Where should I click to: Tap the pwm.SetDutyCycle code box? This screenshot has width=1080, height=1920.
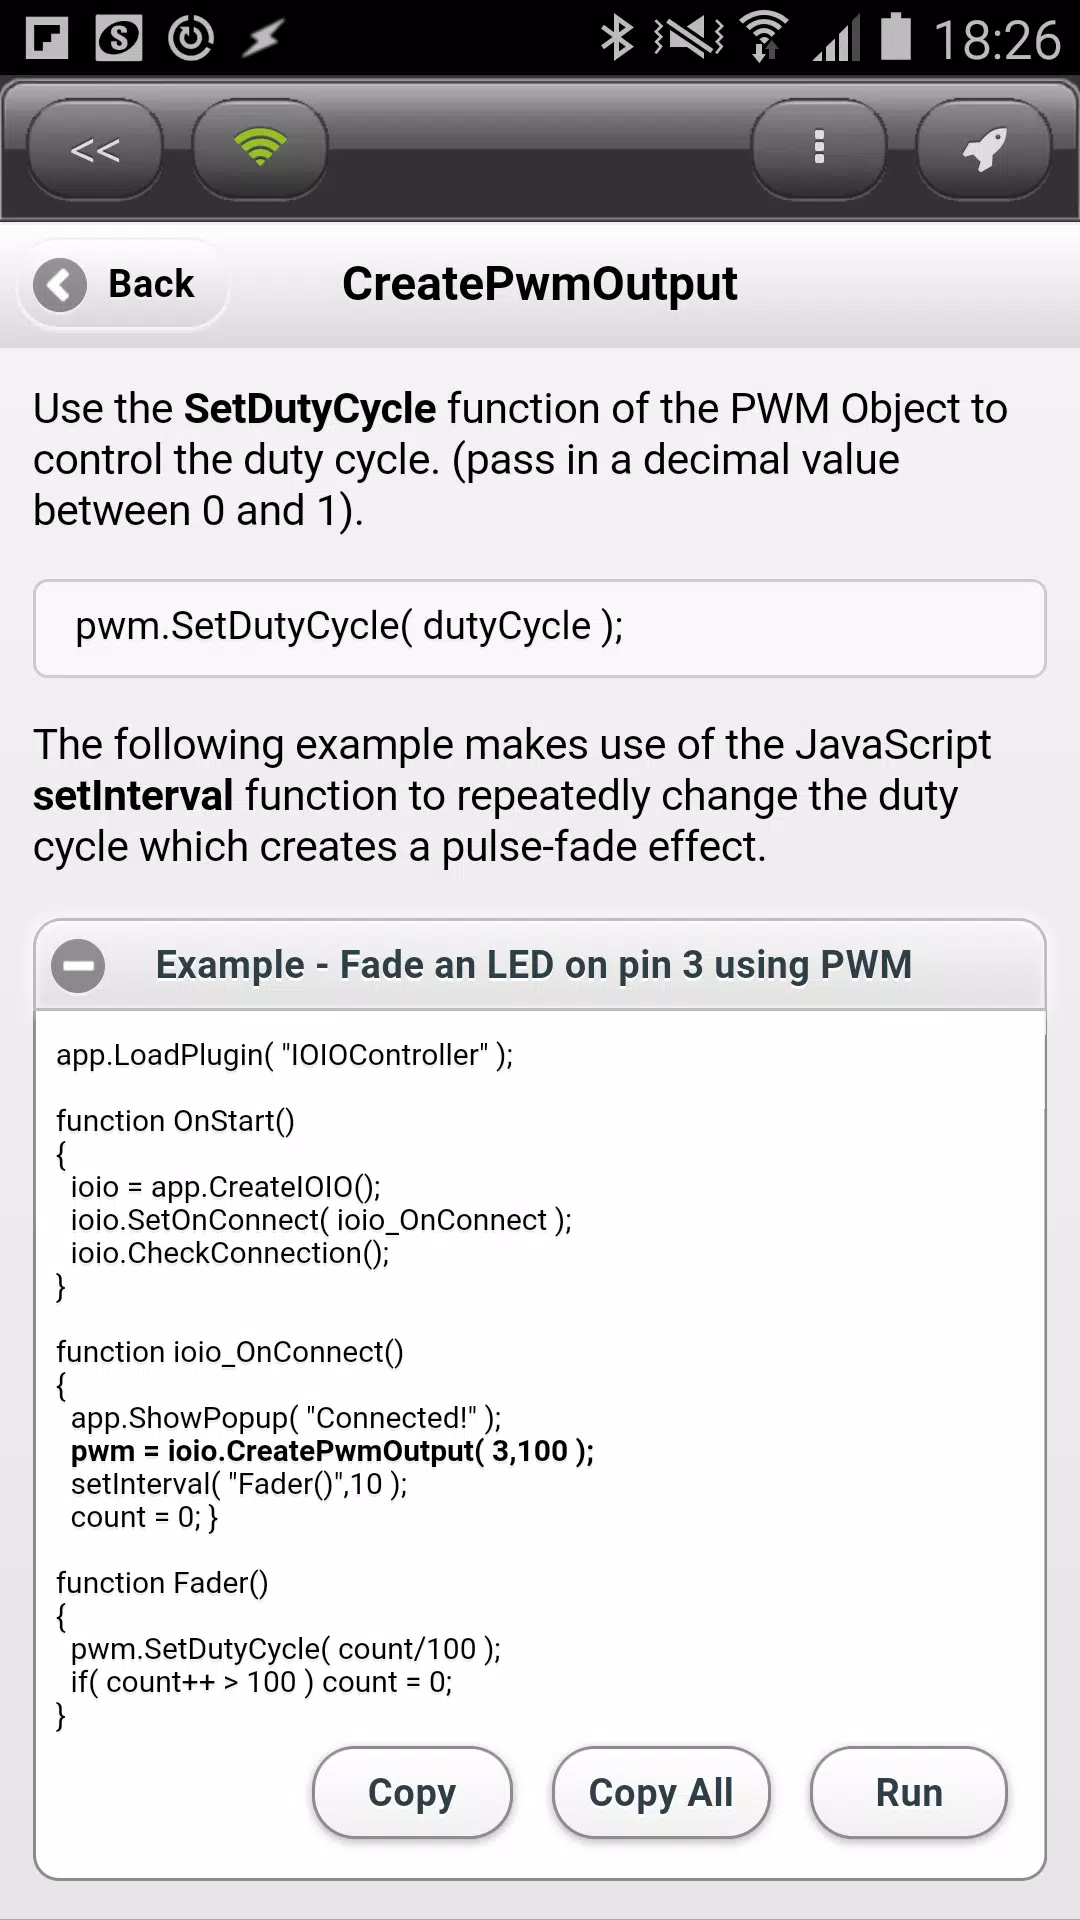coord(540,628)
